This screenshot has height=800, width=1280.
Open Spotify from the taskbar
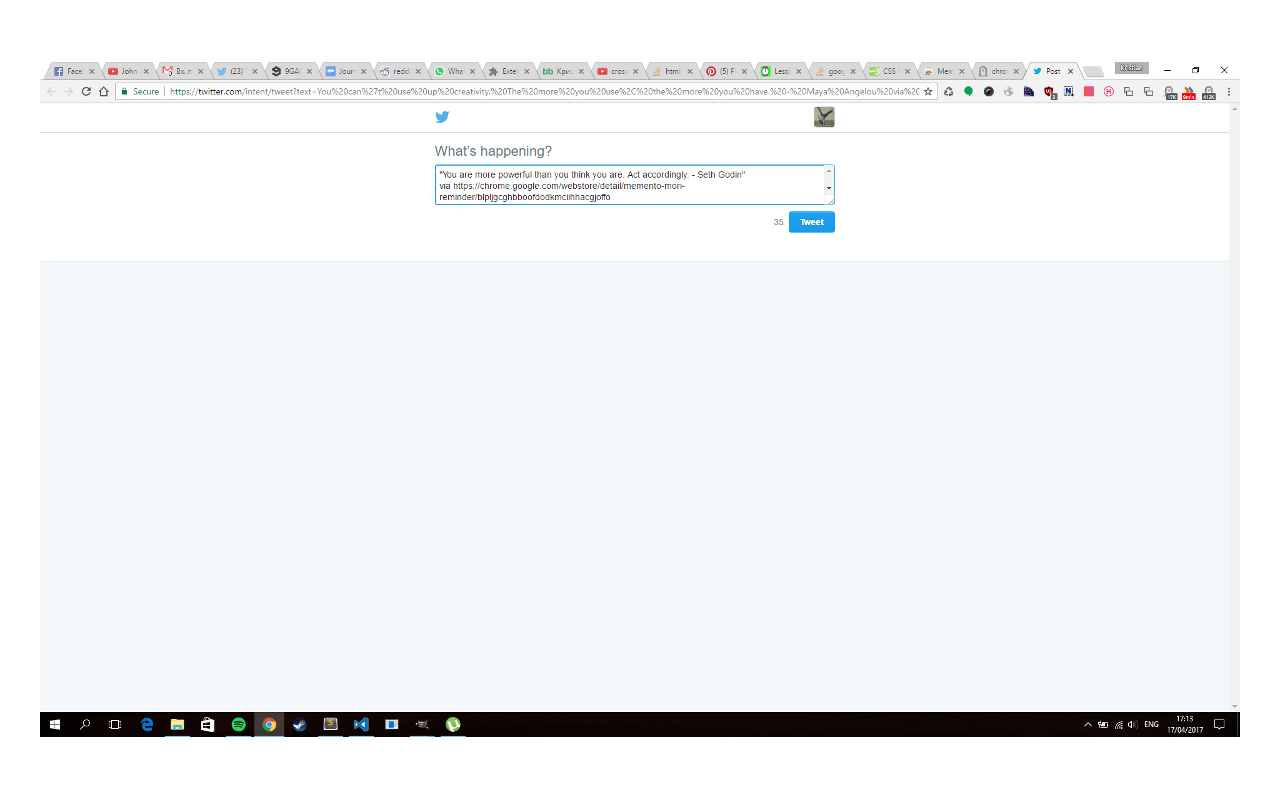click(x=238, y=724)
